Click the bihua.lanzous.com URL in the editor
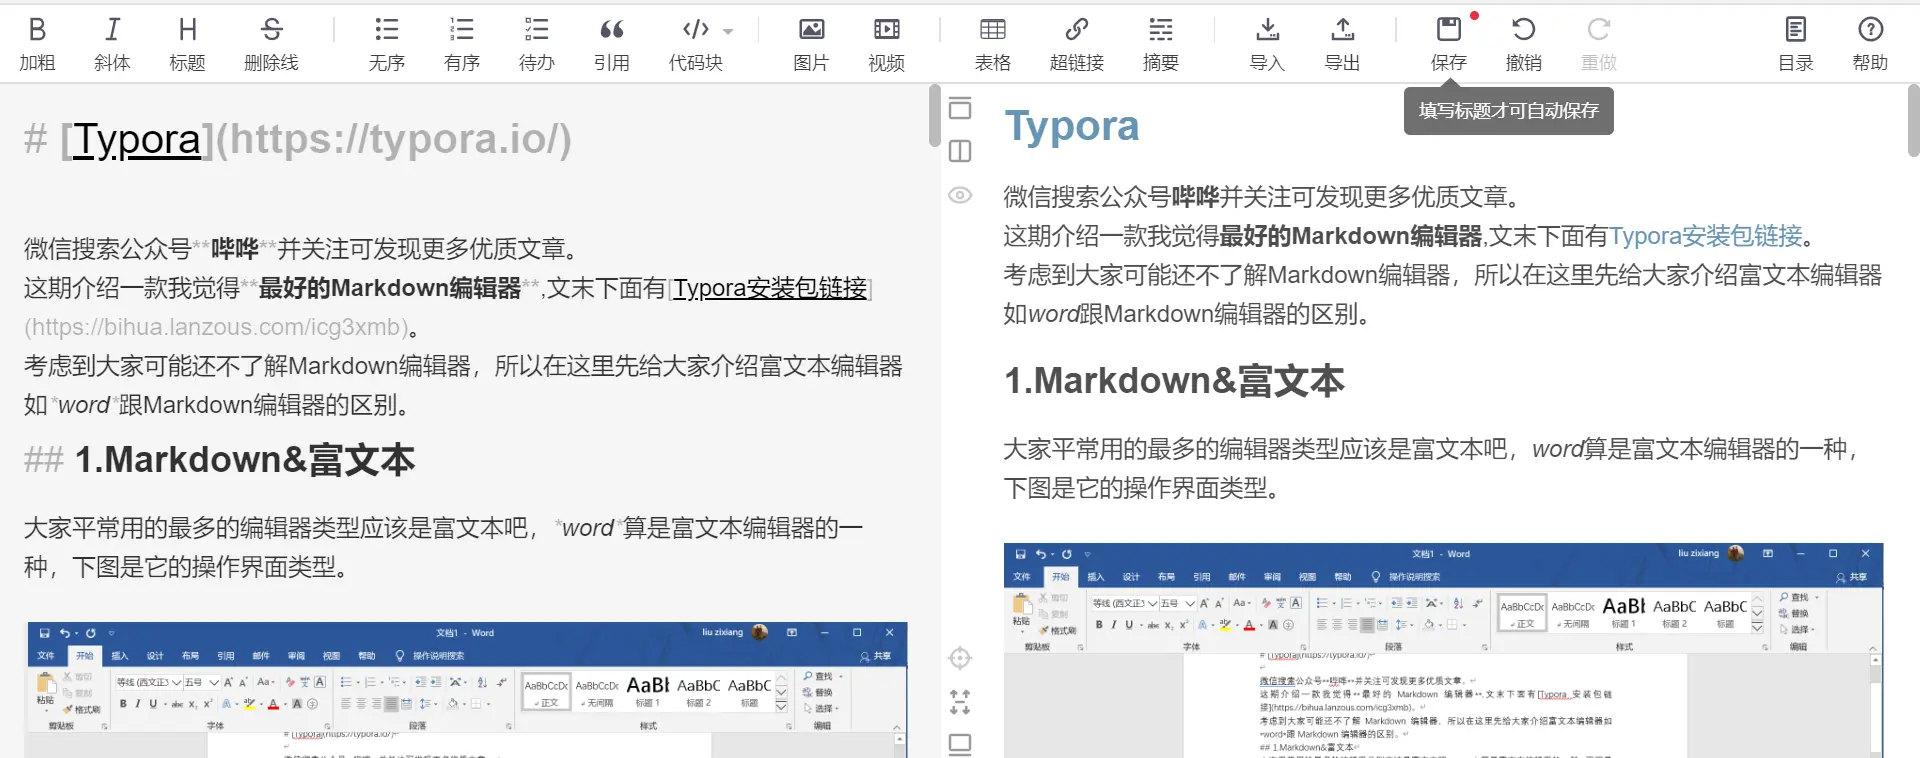The width and height of the screenshot is (1920, 758). (x=216, y=327)
